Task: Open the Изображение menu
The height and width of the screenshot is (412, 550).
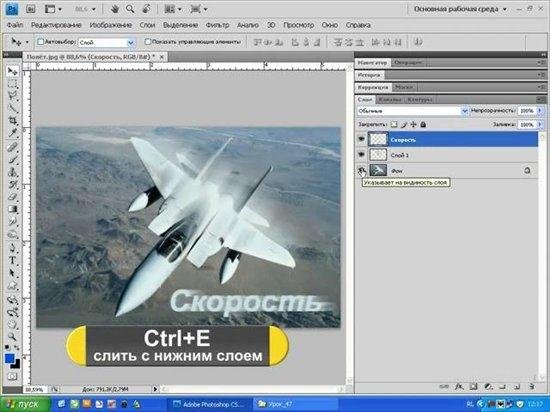Action: [x=110, y=25]
